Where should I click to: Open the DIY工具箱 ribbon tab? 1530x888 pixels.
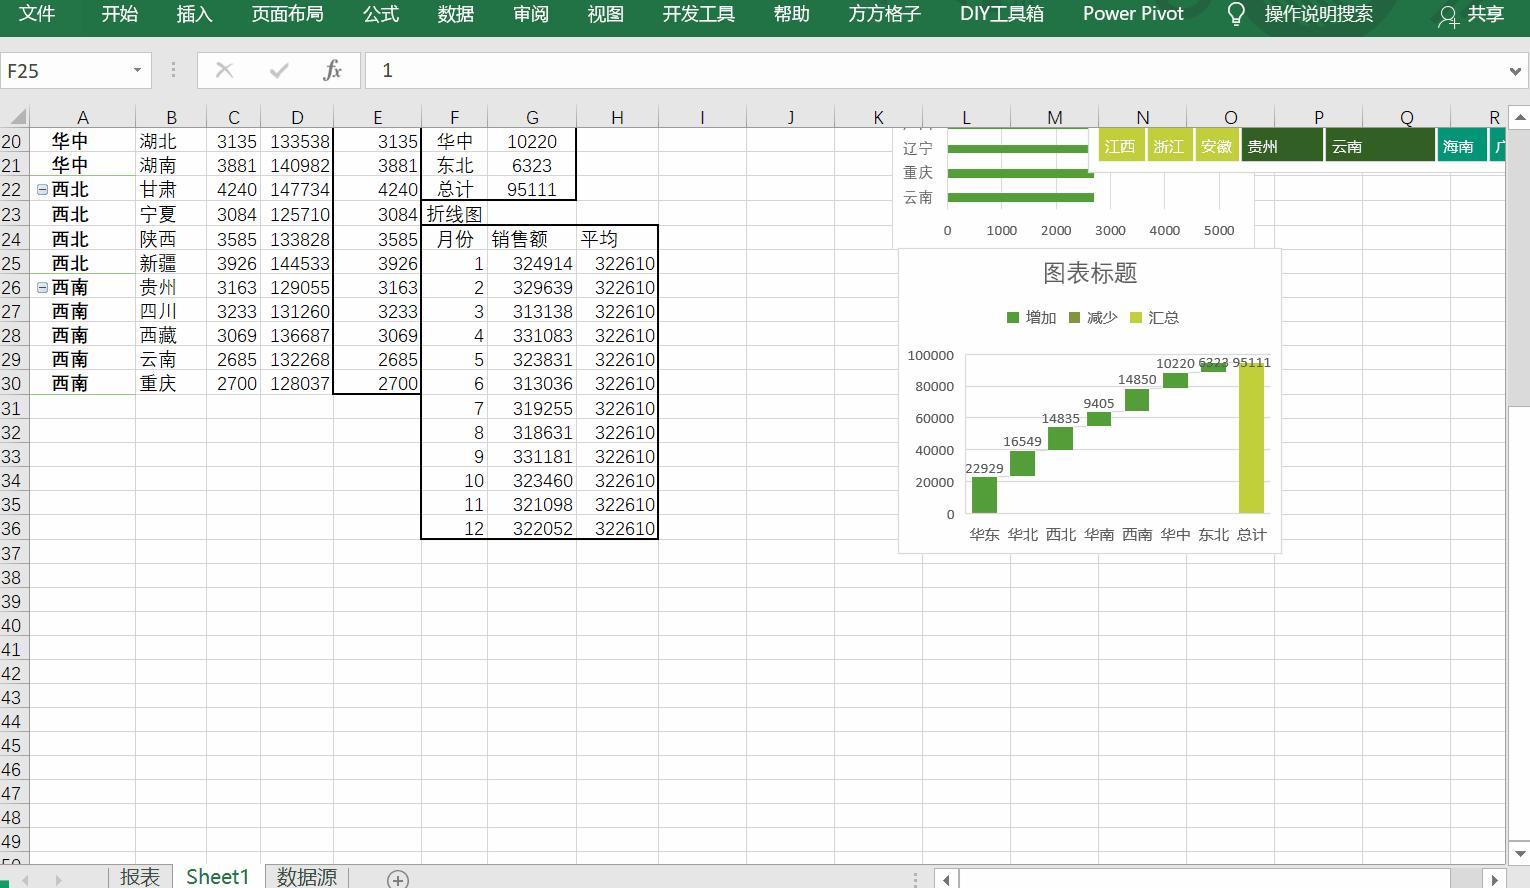point(1001,14)
